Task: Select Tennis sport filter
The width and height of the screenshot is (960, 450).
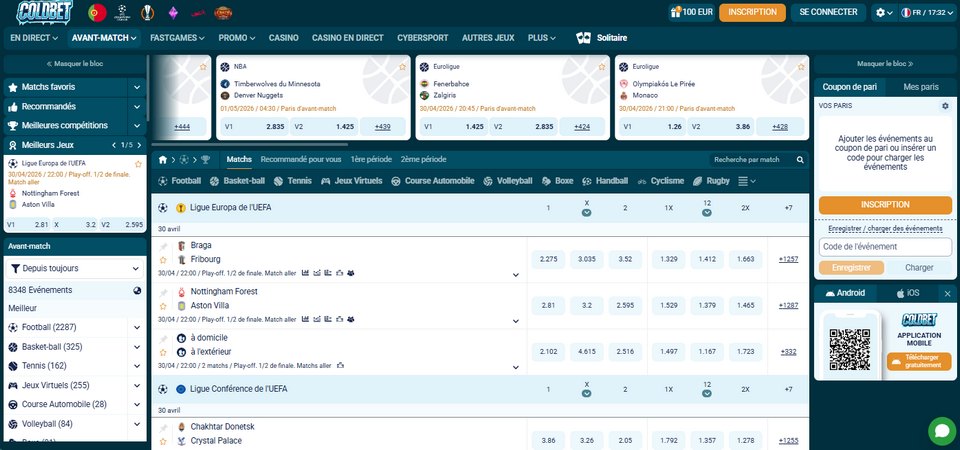Action: click(x=293, y=181)
